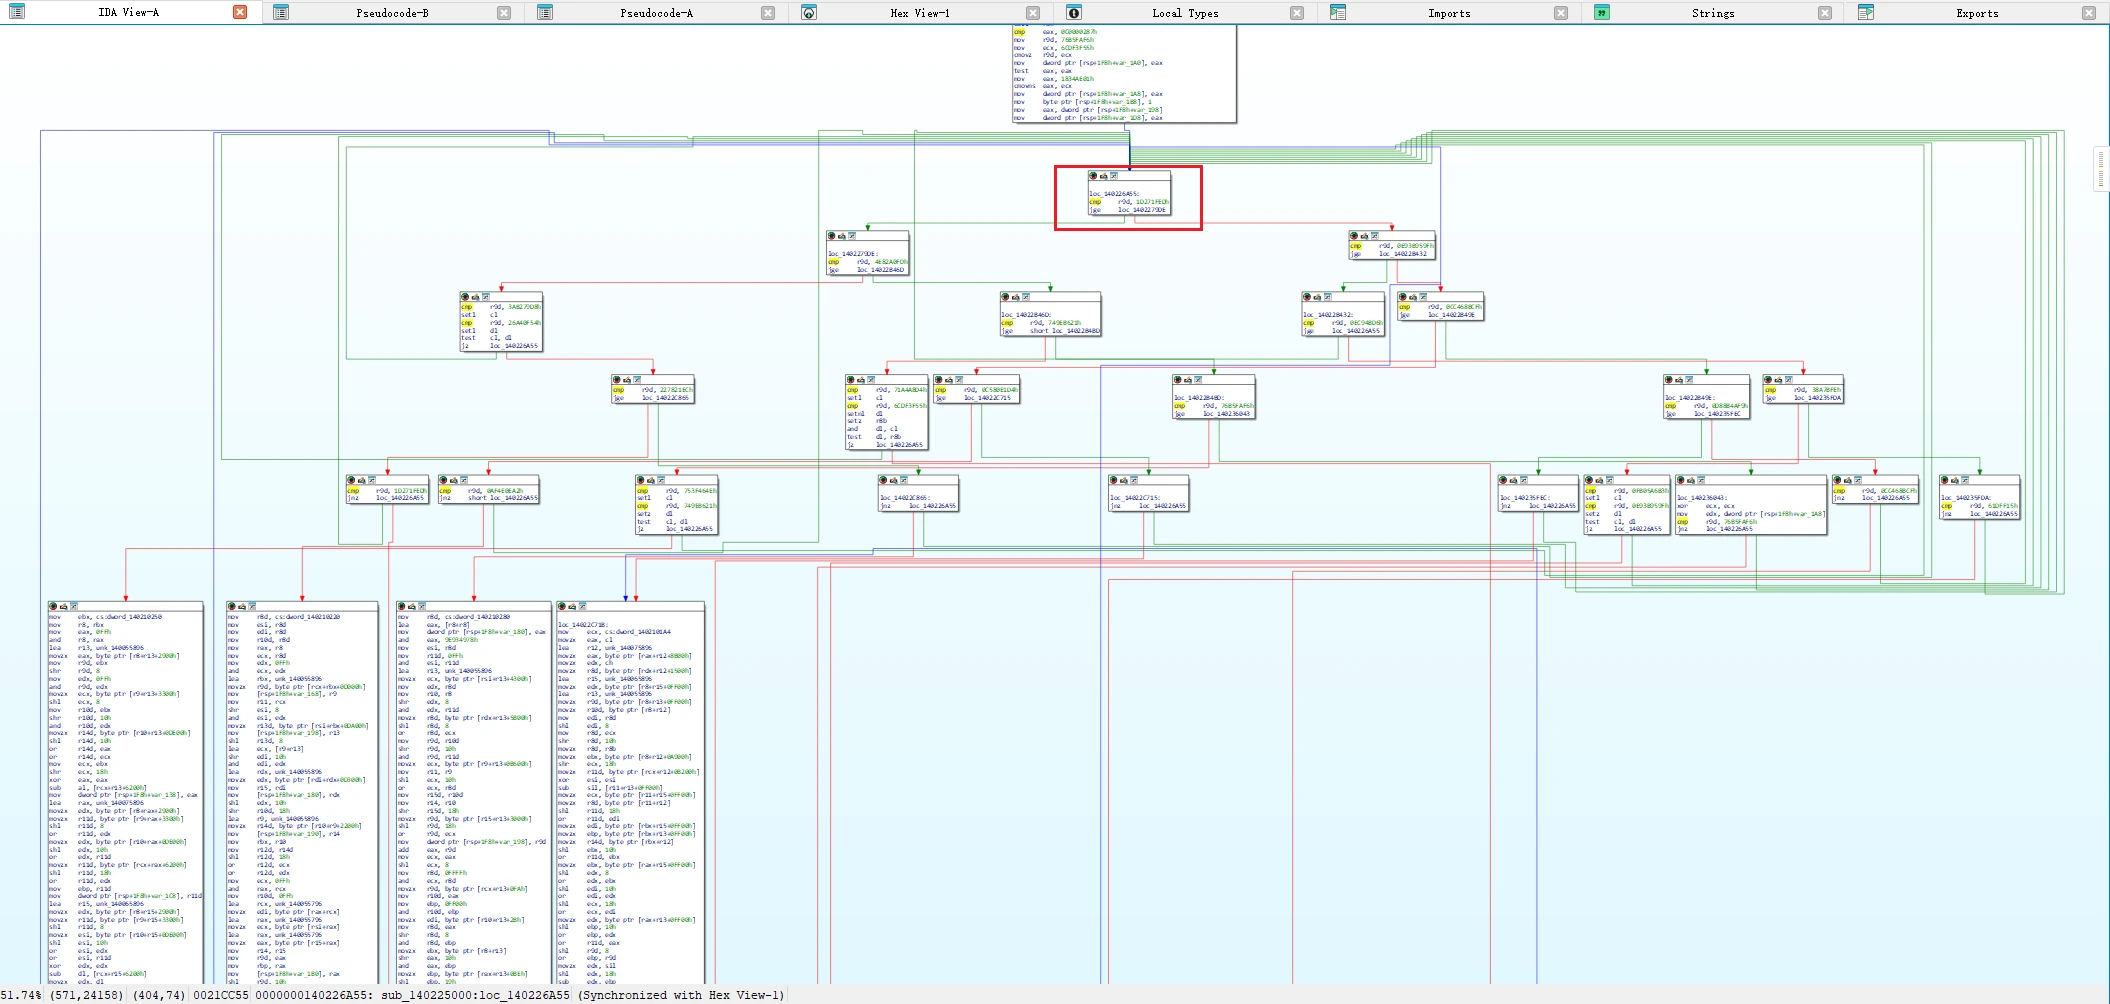
Task: Switch to the Strings tab
Action: [1713, 13]
